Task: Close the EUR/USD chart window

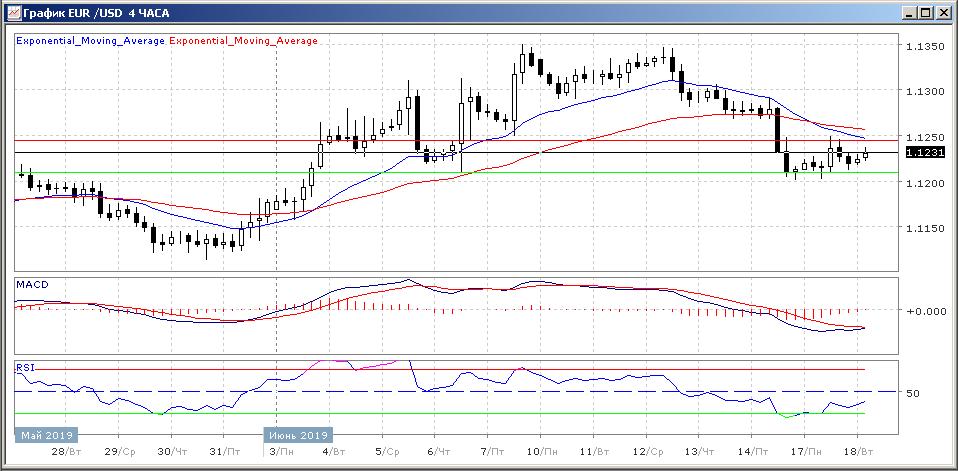Action: pos(942,12)
